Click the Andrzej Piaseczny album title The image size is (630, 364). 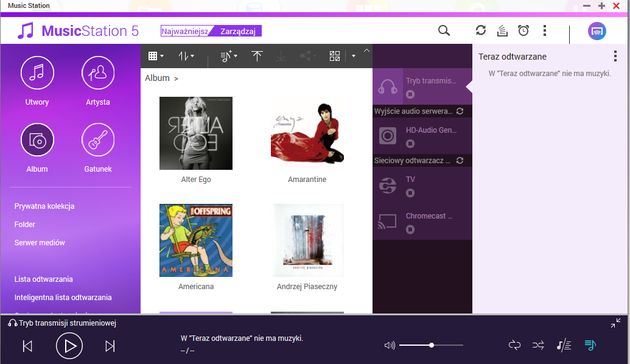pos(307,286)
